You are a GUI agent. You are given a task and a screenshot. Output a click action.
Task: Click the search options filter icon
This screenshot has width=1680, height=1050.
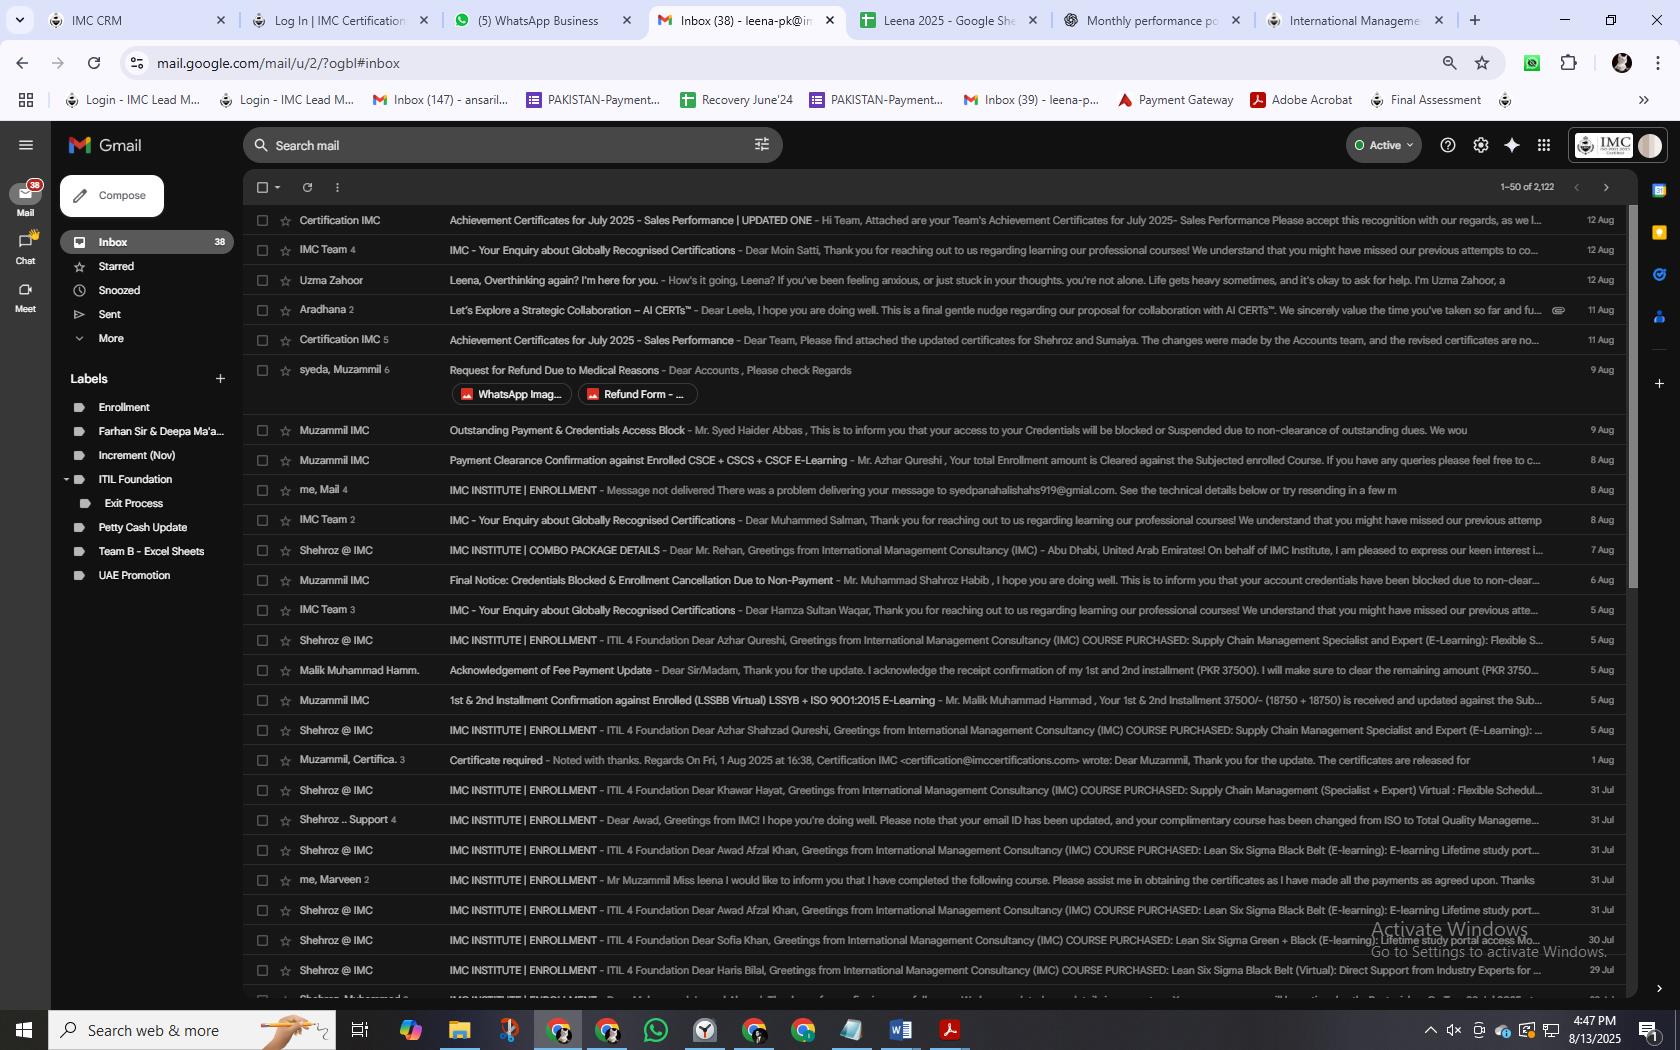tap(762, 145)
